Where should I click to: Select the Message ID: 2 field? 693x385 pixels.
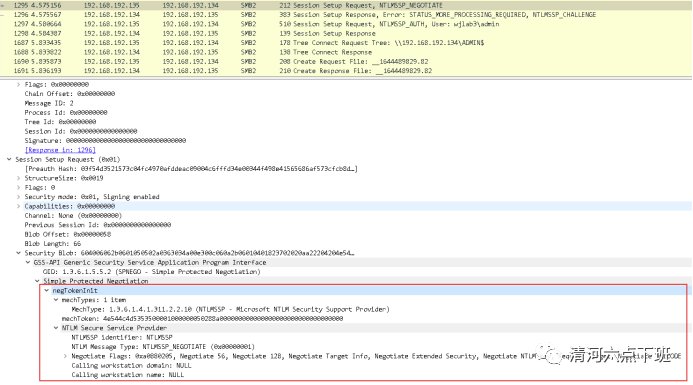(x=49, y=103)
